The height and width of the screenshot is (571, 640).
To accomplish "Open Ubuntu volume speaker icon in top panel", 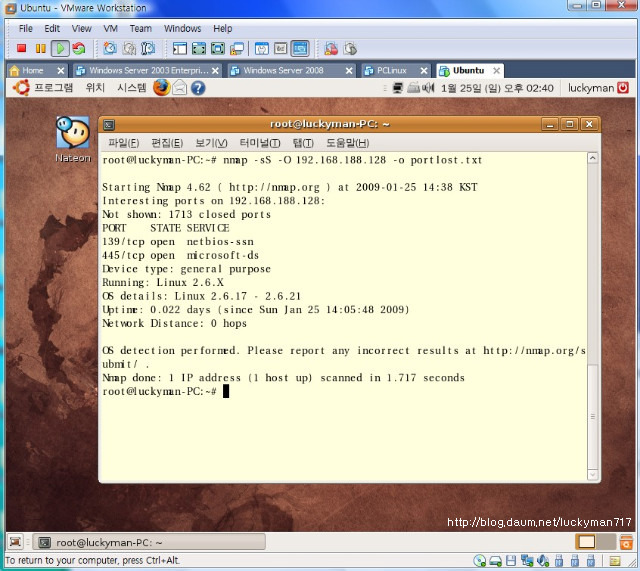I will [x=428, y=88].
